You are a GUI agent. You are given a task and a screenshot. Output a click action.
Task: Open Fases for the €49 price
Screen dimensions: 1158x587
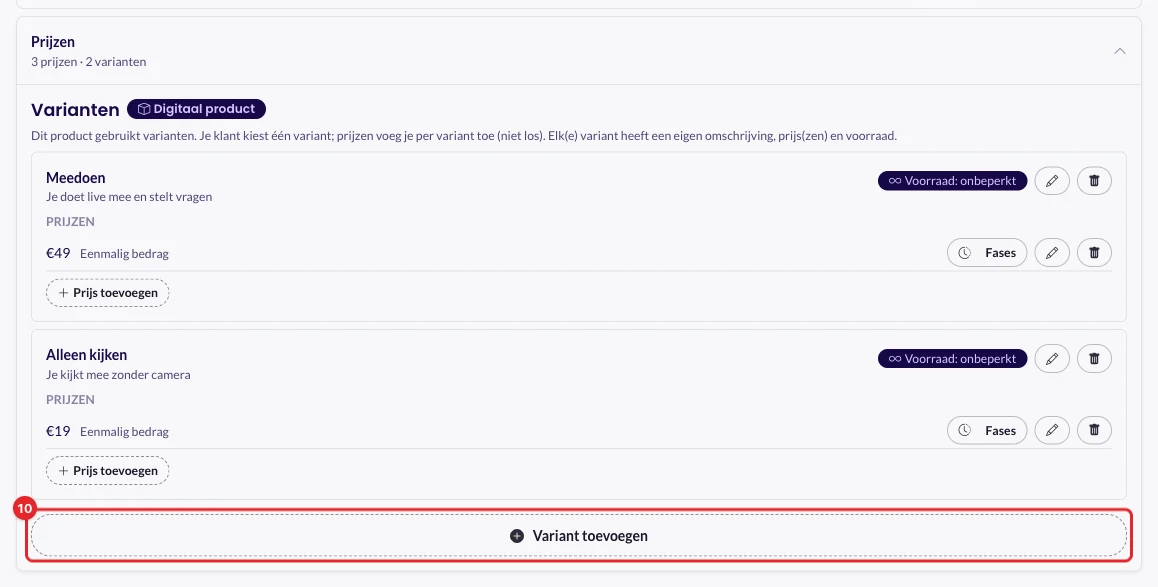987,253
